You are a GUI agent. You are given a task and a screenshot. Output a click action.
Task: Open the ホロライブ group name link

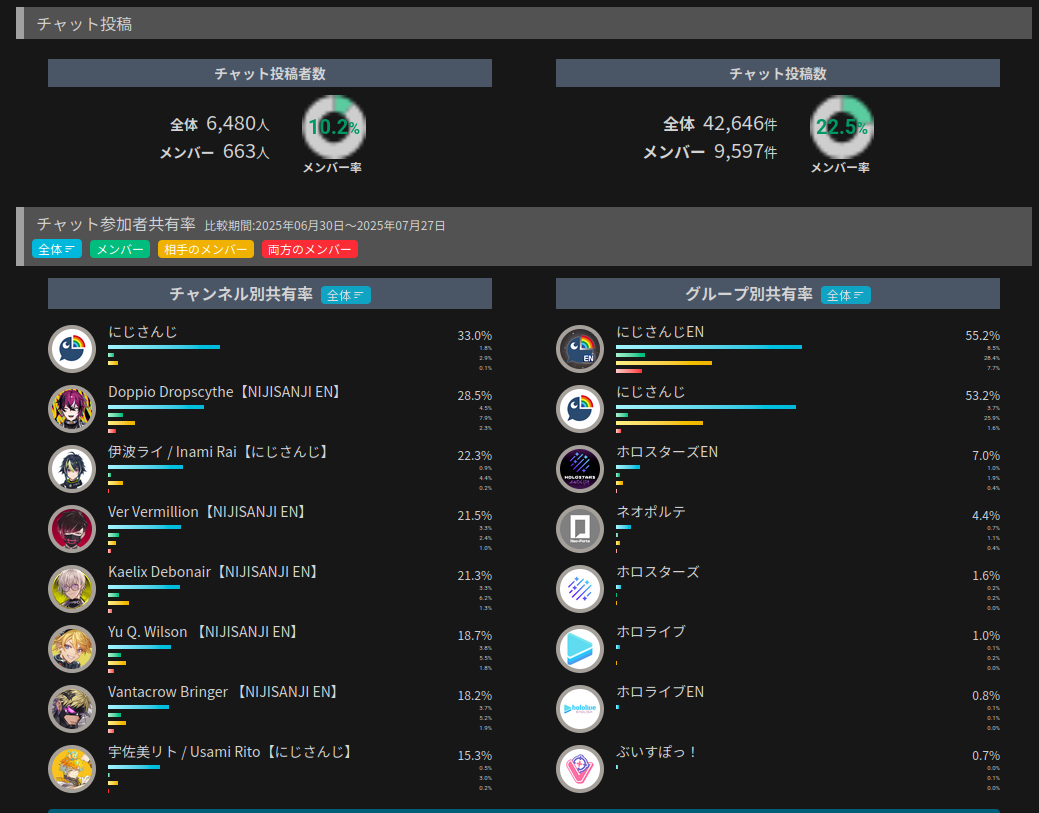tap(651, 632)
